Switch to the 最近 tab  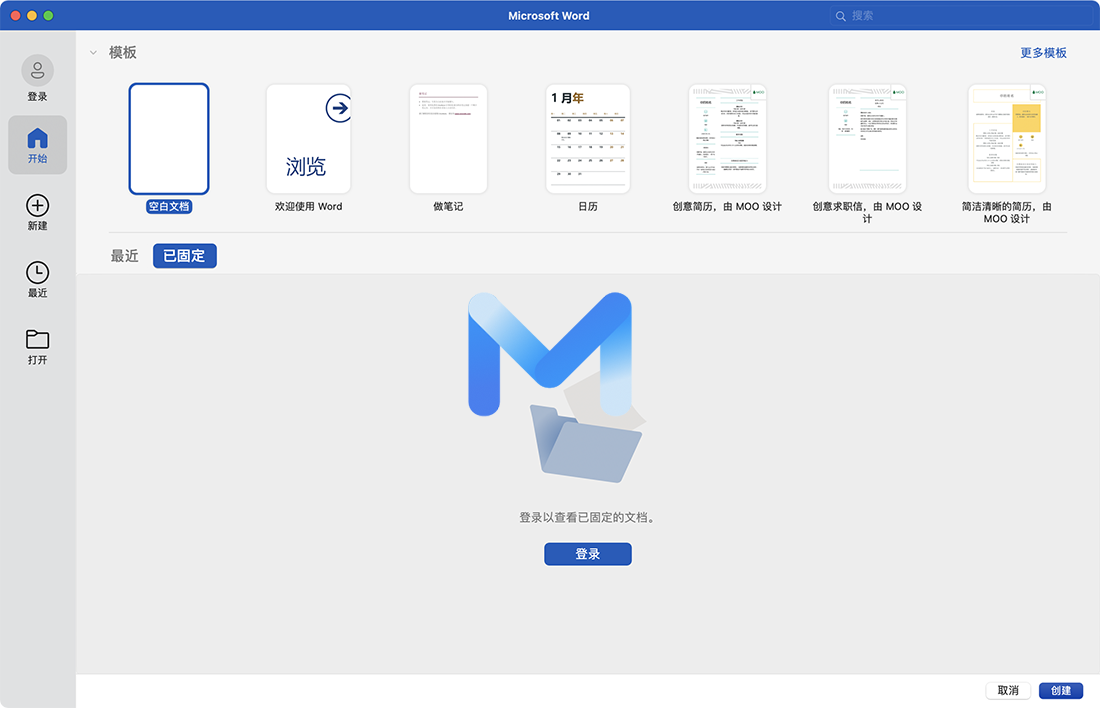point(124,256)
